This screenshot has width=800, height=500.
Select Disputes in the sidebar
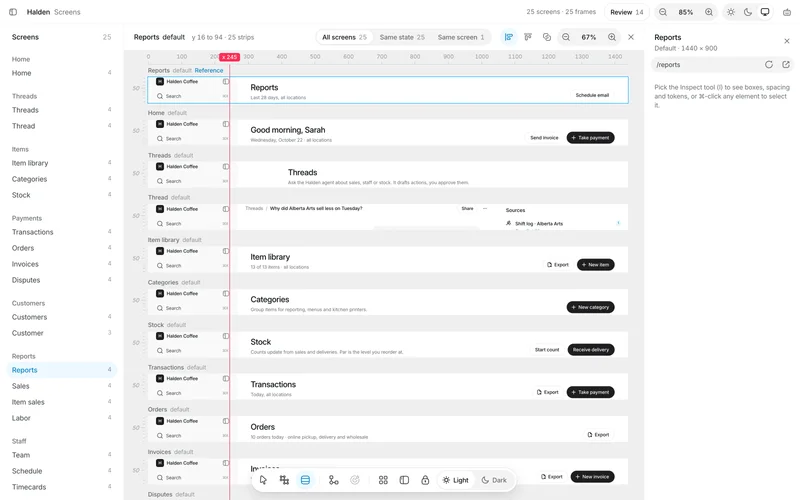[x=61, y=280]
